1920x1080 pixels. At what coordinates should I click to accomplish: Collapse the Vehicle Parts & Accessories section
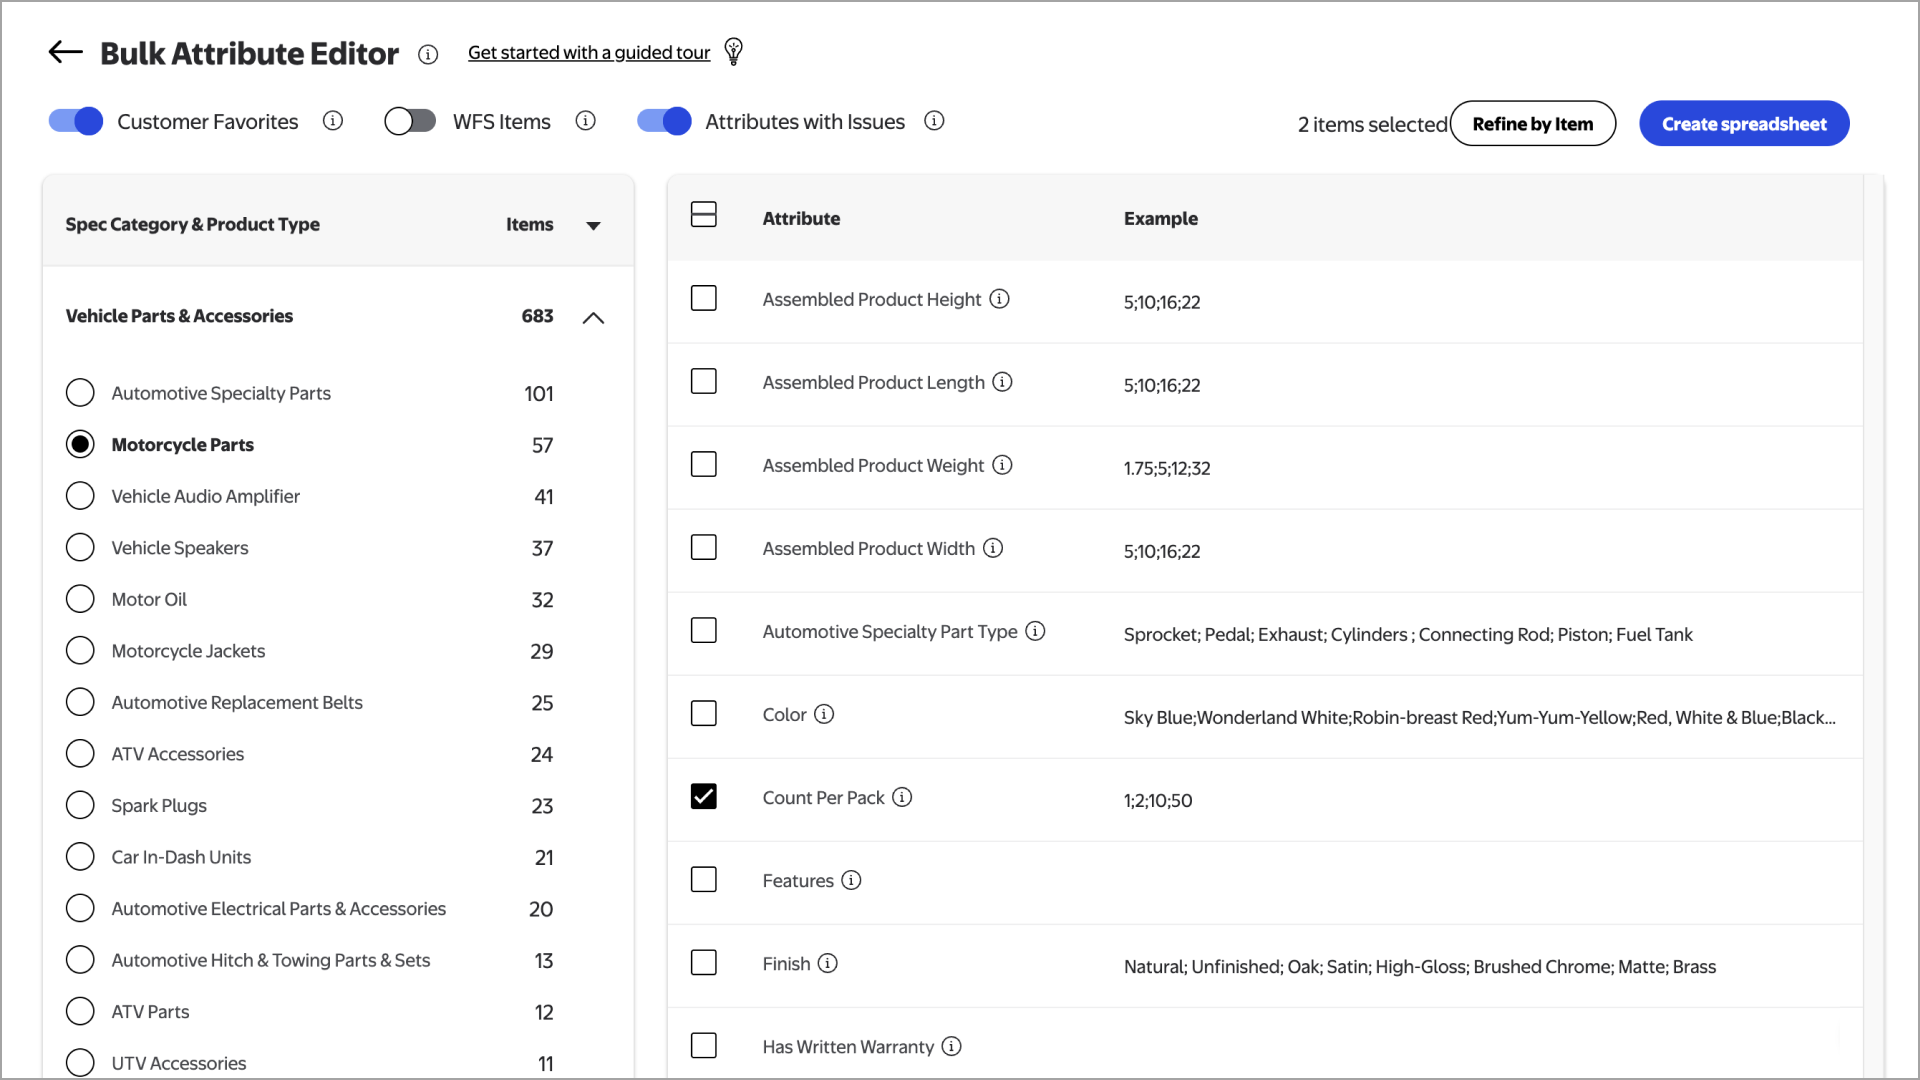593,317
